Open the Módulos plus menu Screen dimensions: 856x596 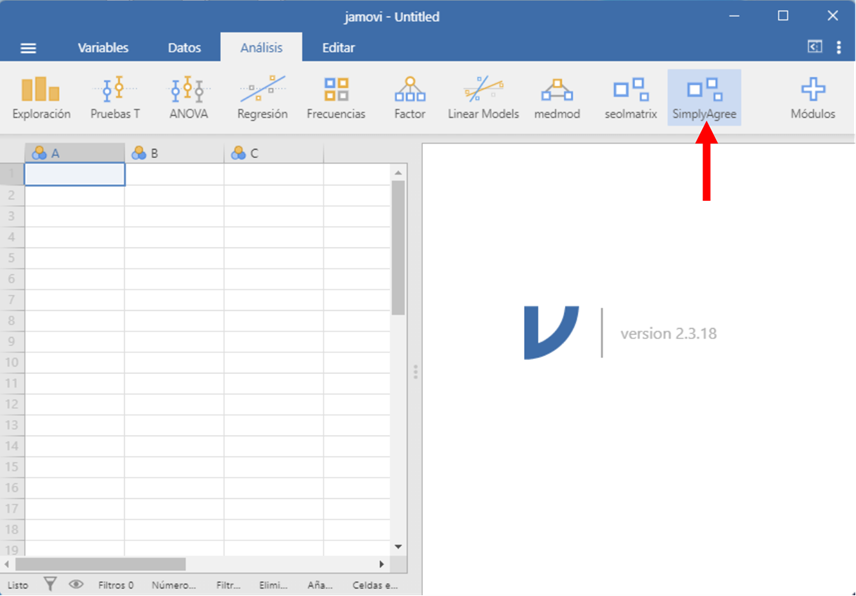point(813,98)
